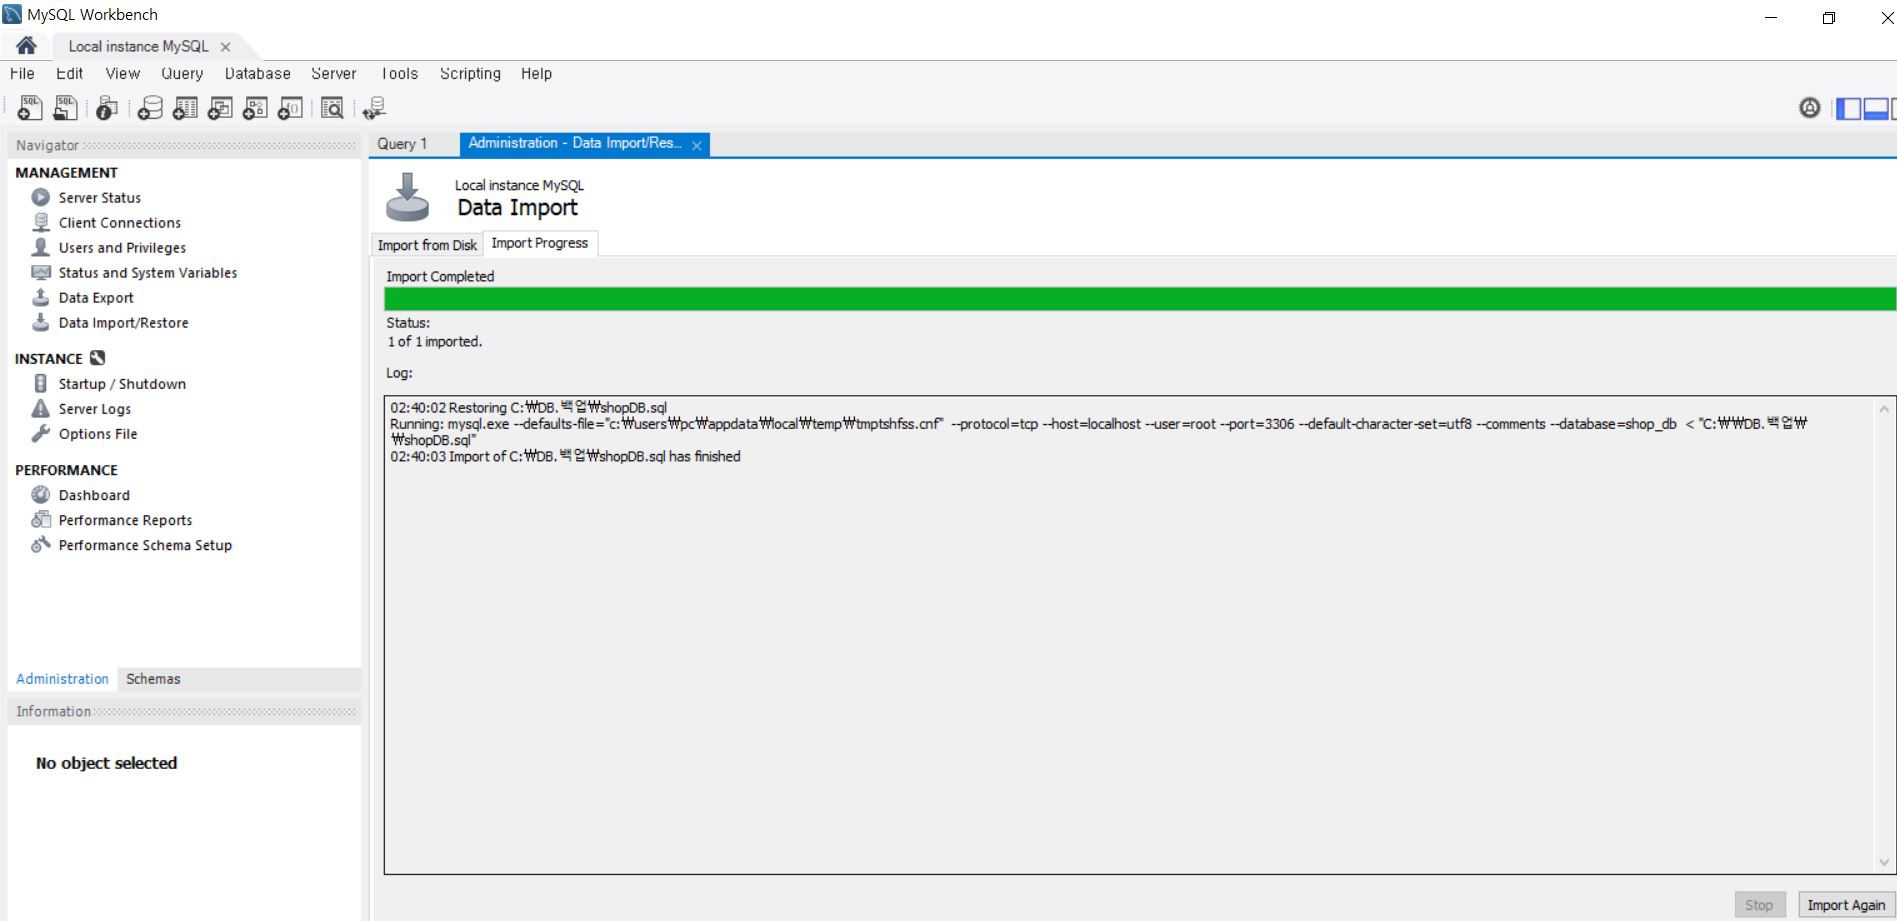Switch to the Schemas navigator tab

pos(153,679)
